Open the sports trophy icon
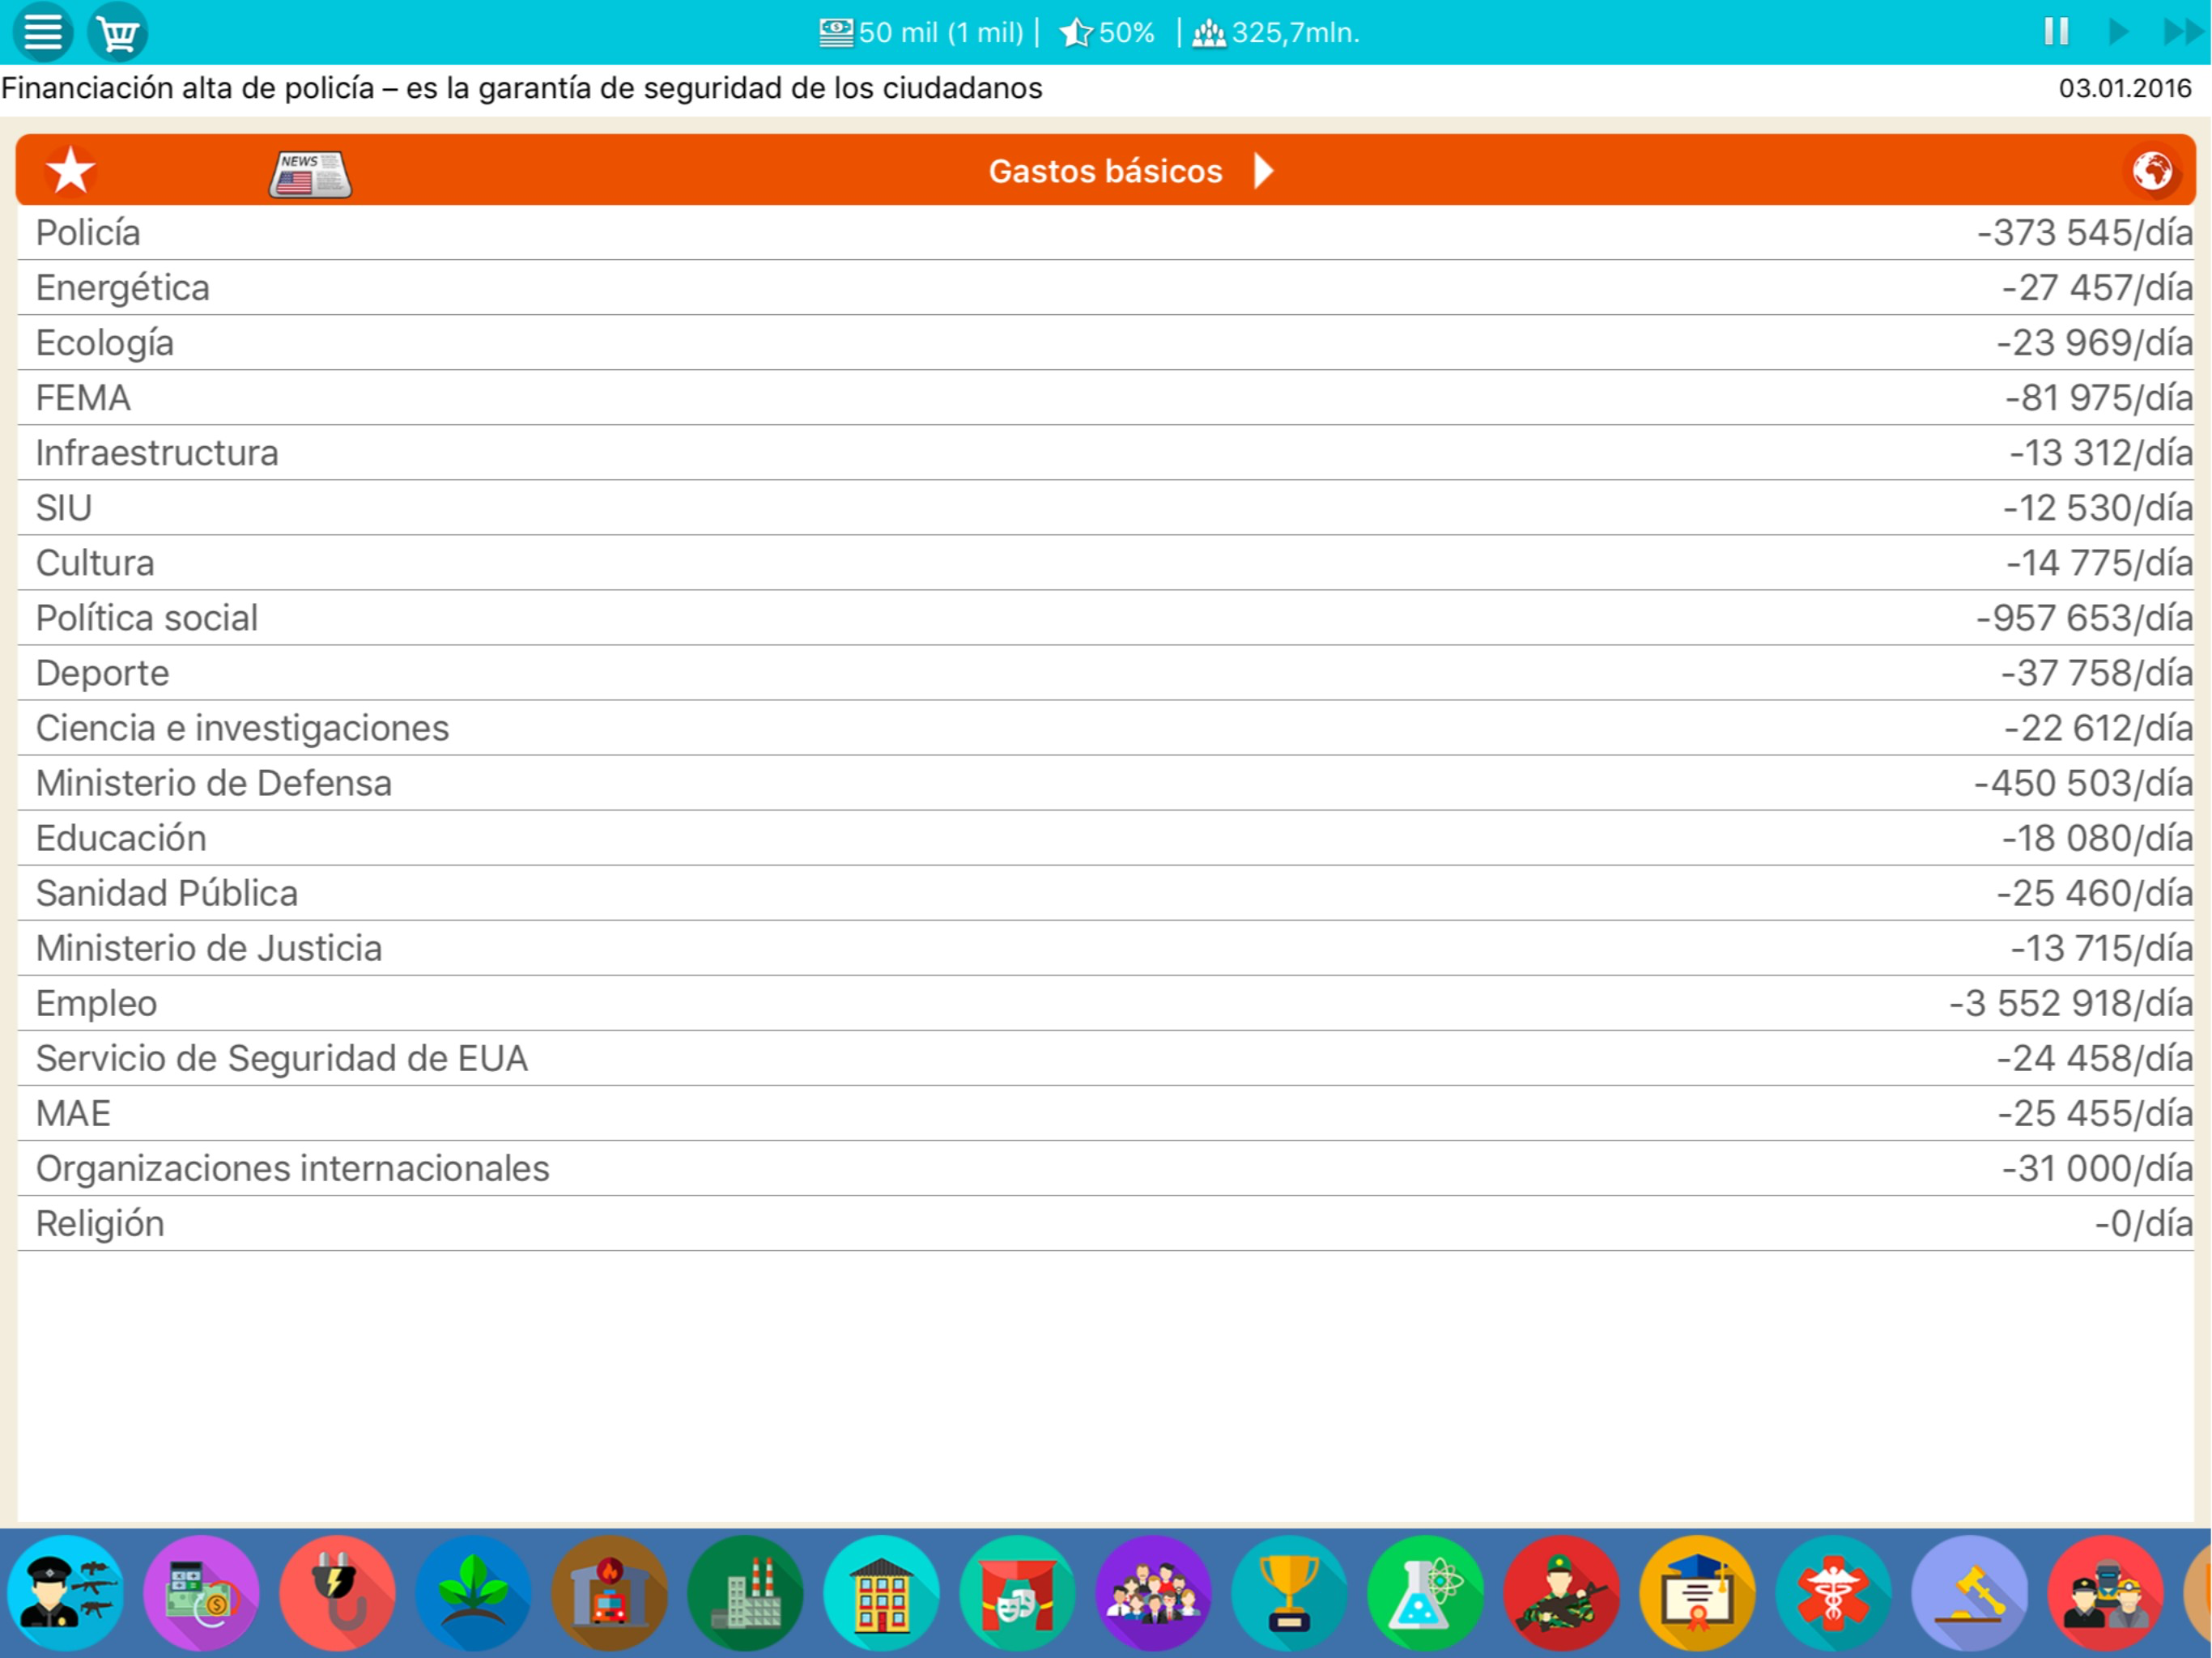This screenshot has height=1658, width=2212. (x=1290, y=1593)
